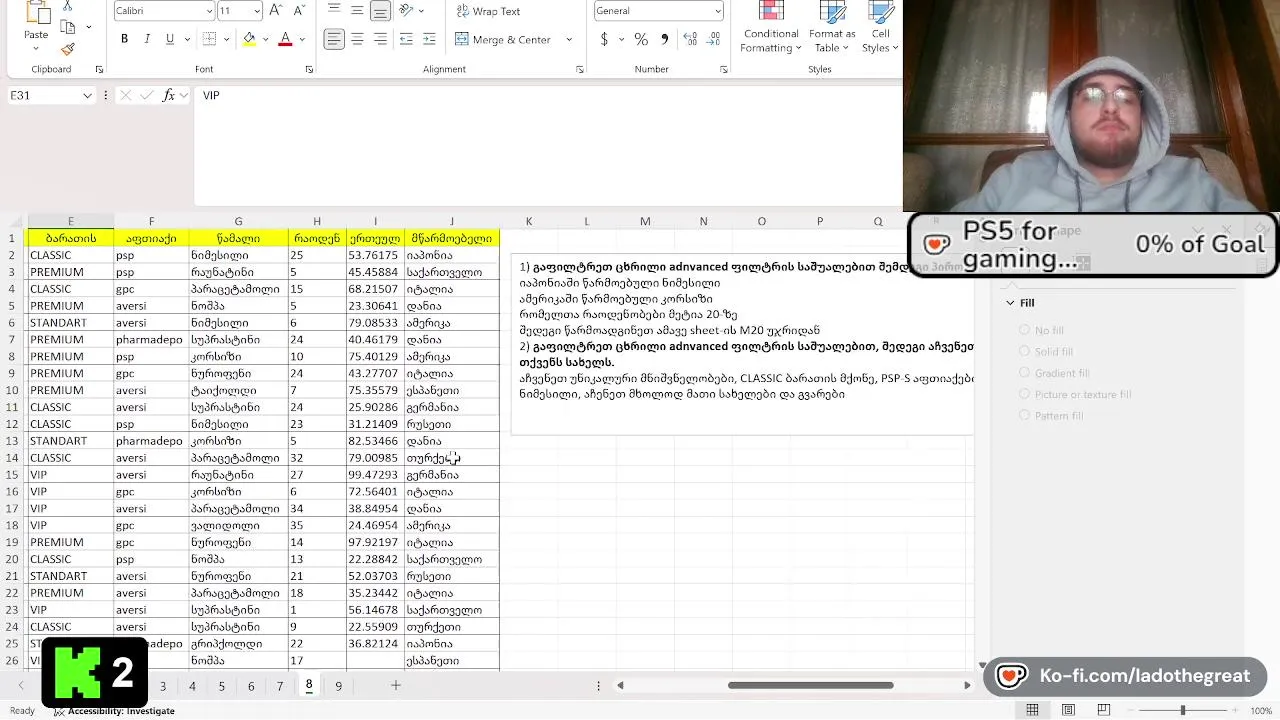1280x720 pixels.
Task: Select column G header
Action: click(x=238, y=221)
